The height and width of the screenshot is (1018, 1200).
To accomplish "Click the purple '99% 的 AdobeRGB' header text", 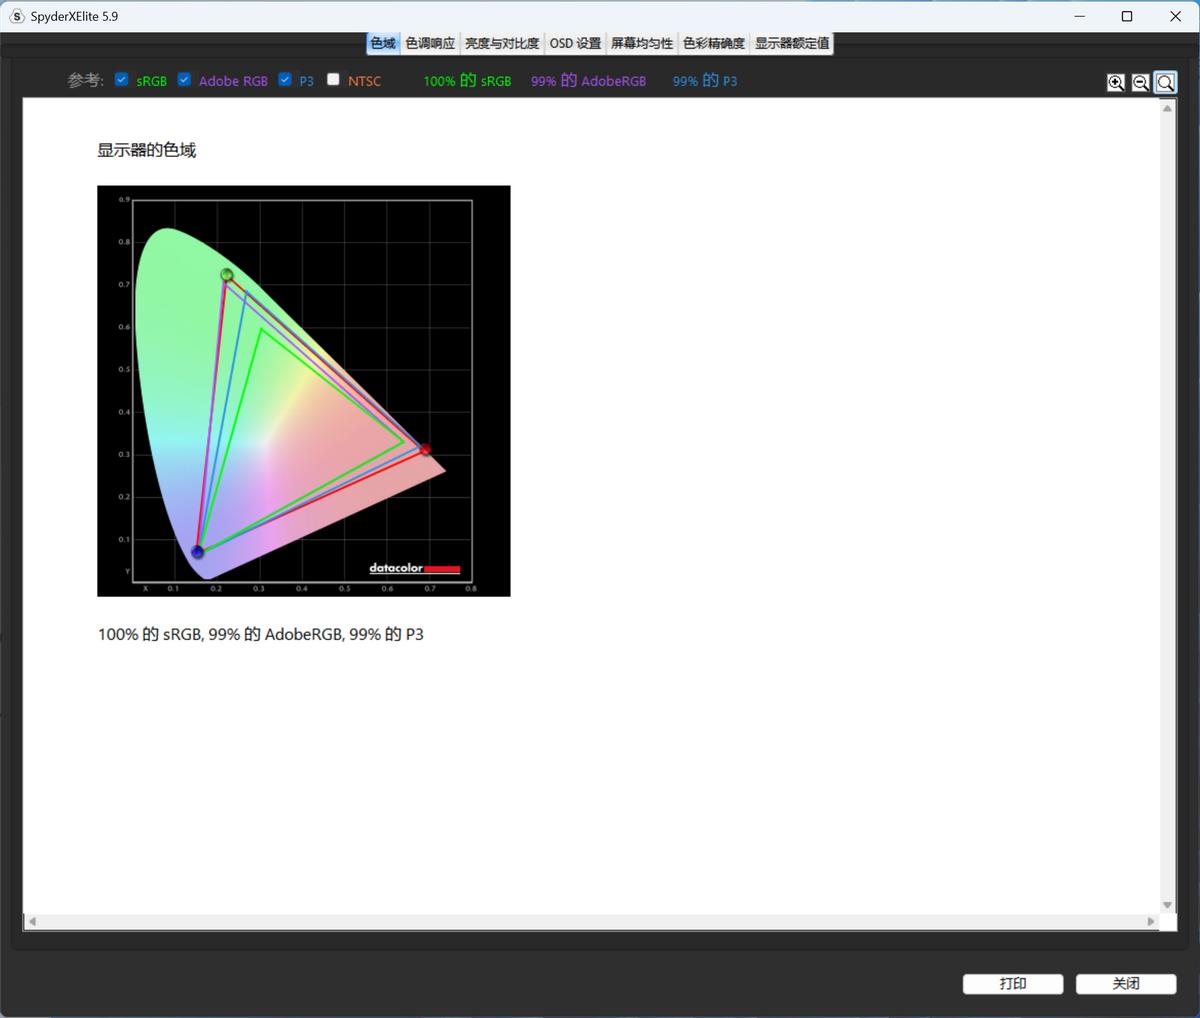I will tap(588, 81).
